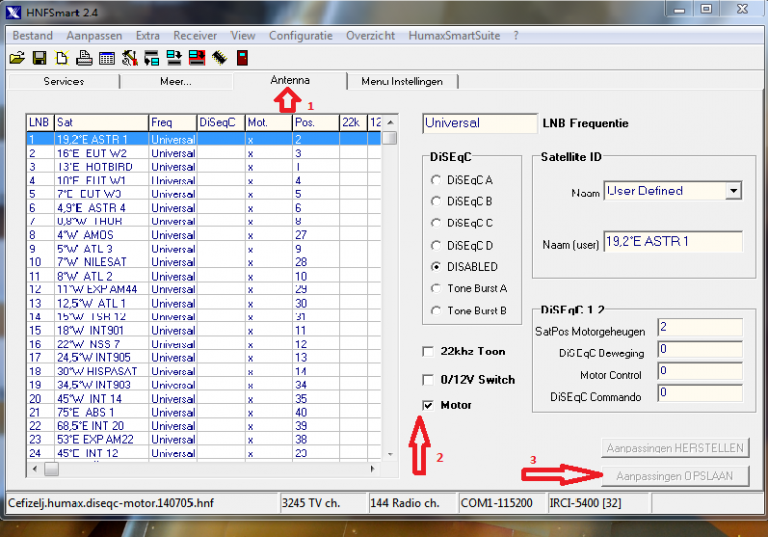Uncheck the Motor checkbox
Viewport: 768px width, 537px height.
coord(429,406)
